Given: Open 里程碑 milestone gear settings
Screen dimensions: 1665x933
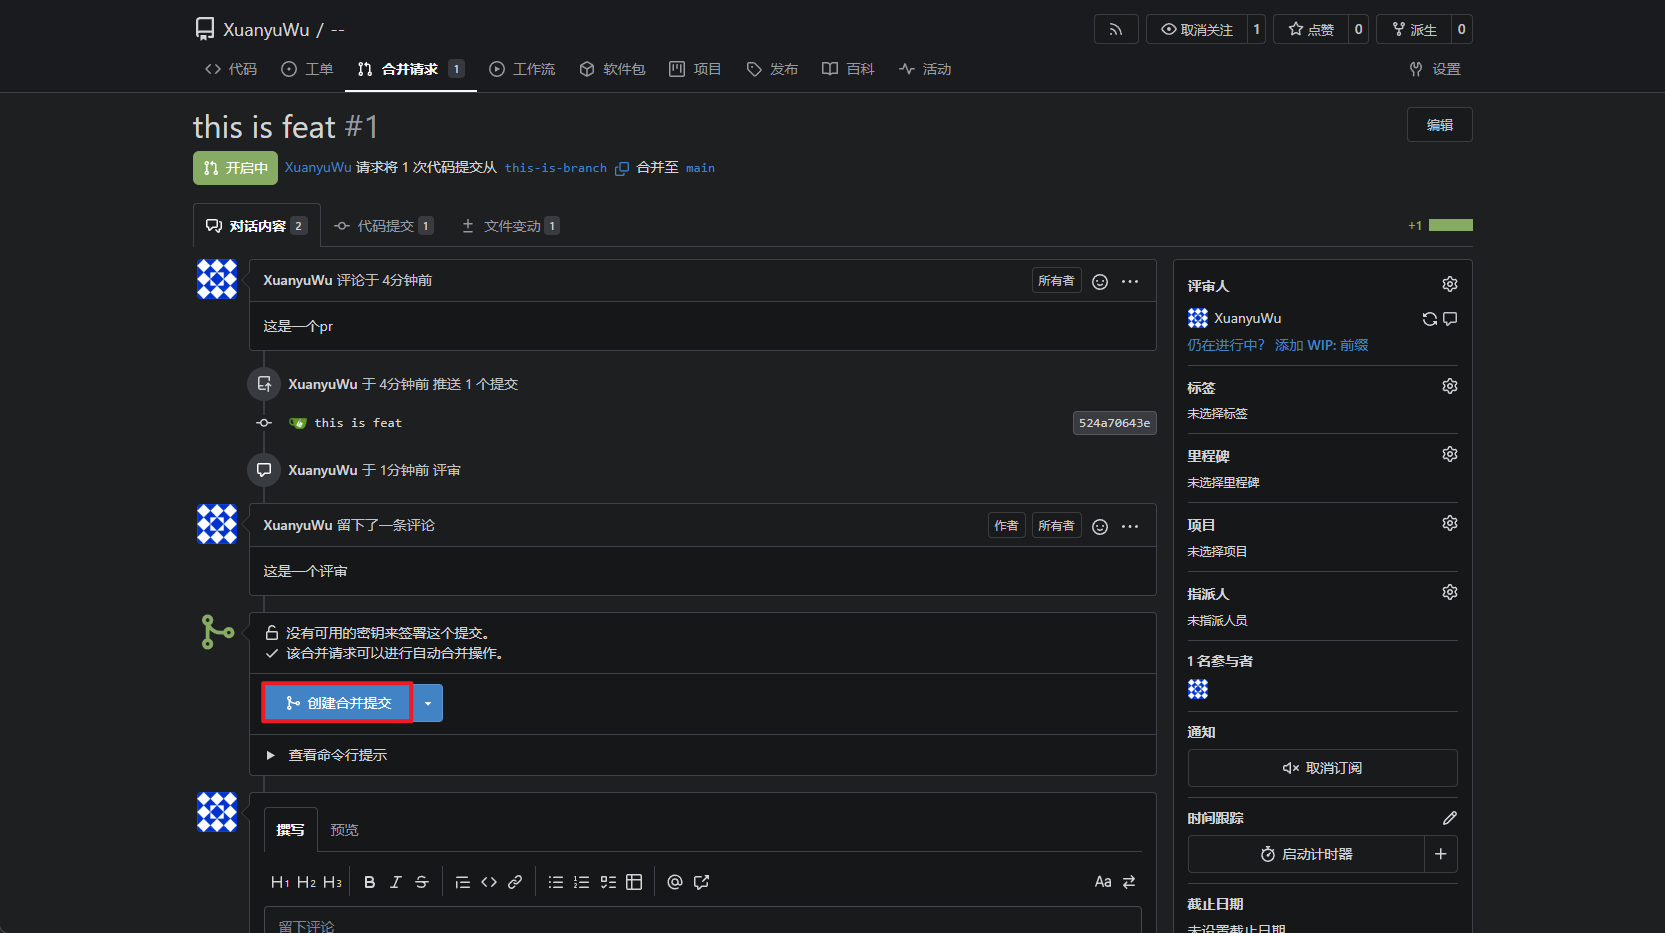Looking at the screenshot, I should coord(1449,454).
